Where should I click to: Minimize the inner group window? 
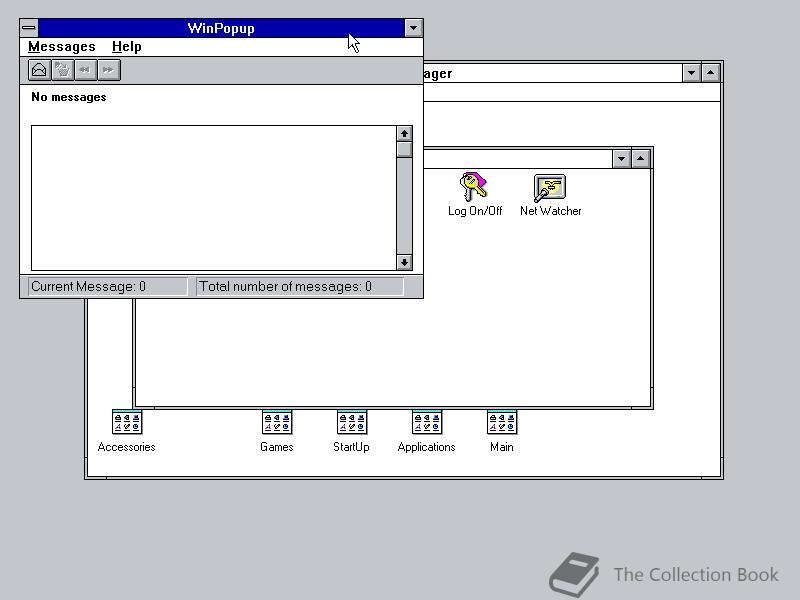coord(621,159)
